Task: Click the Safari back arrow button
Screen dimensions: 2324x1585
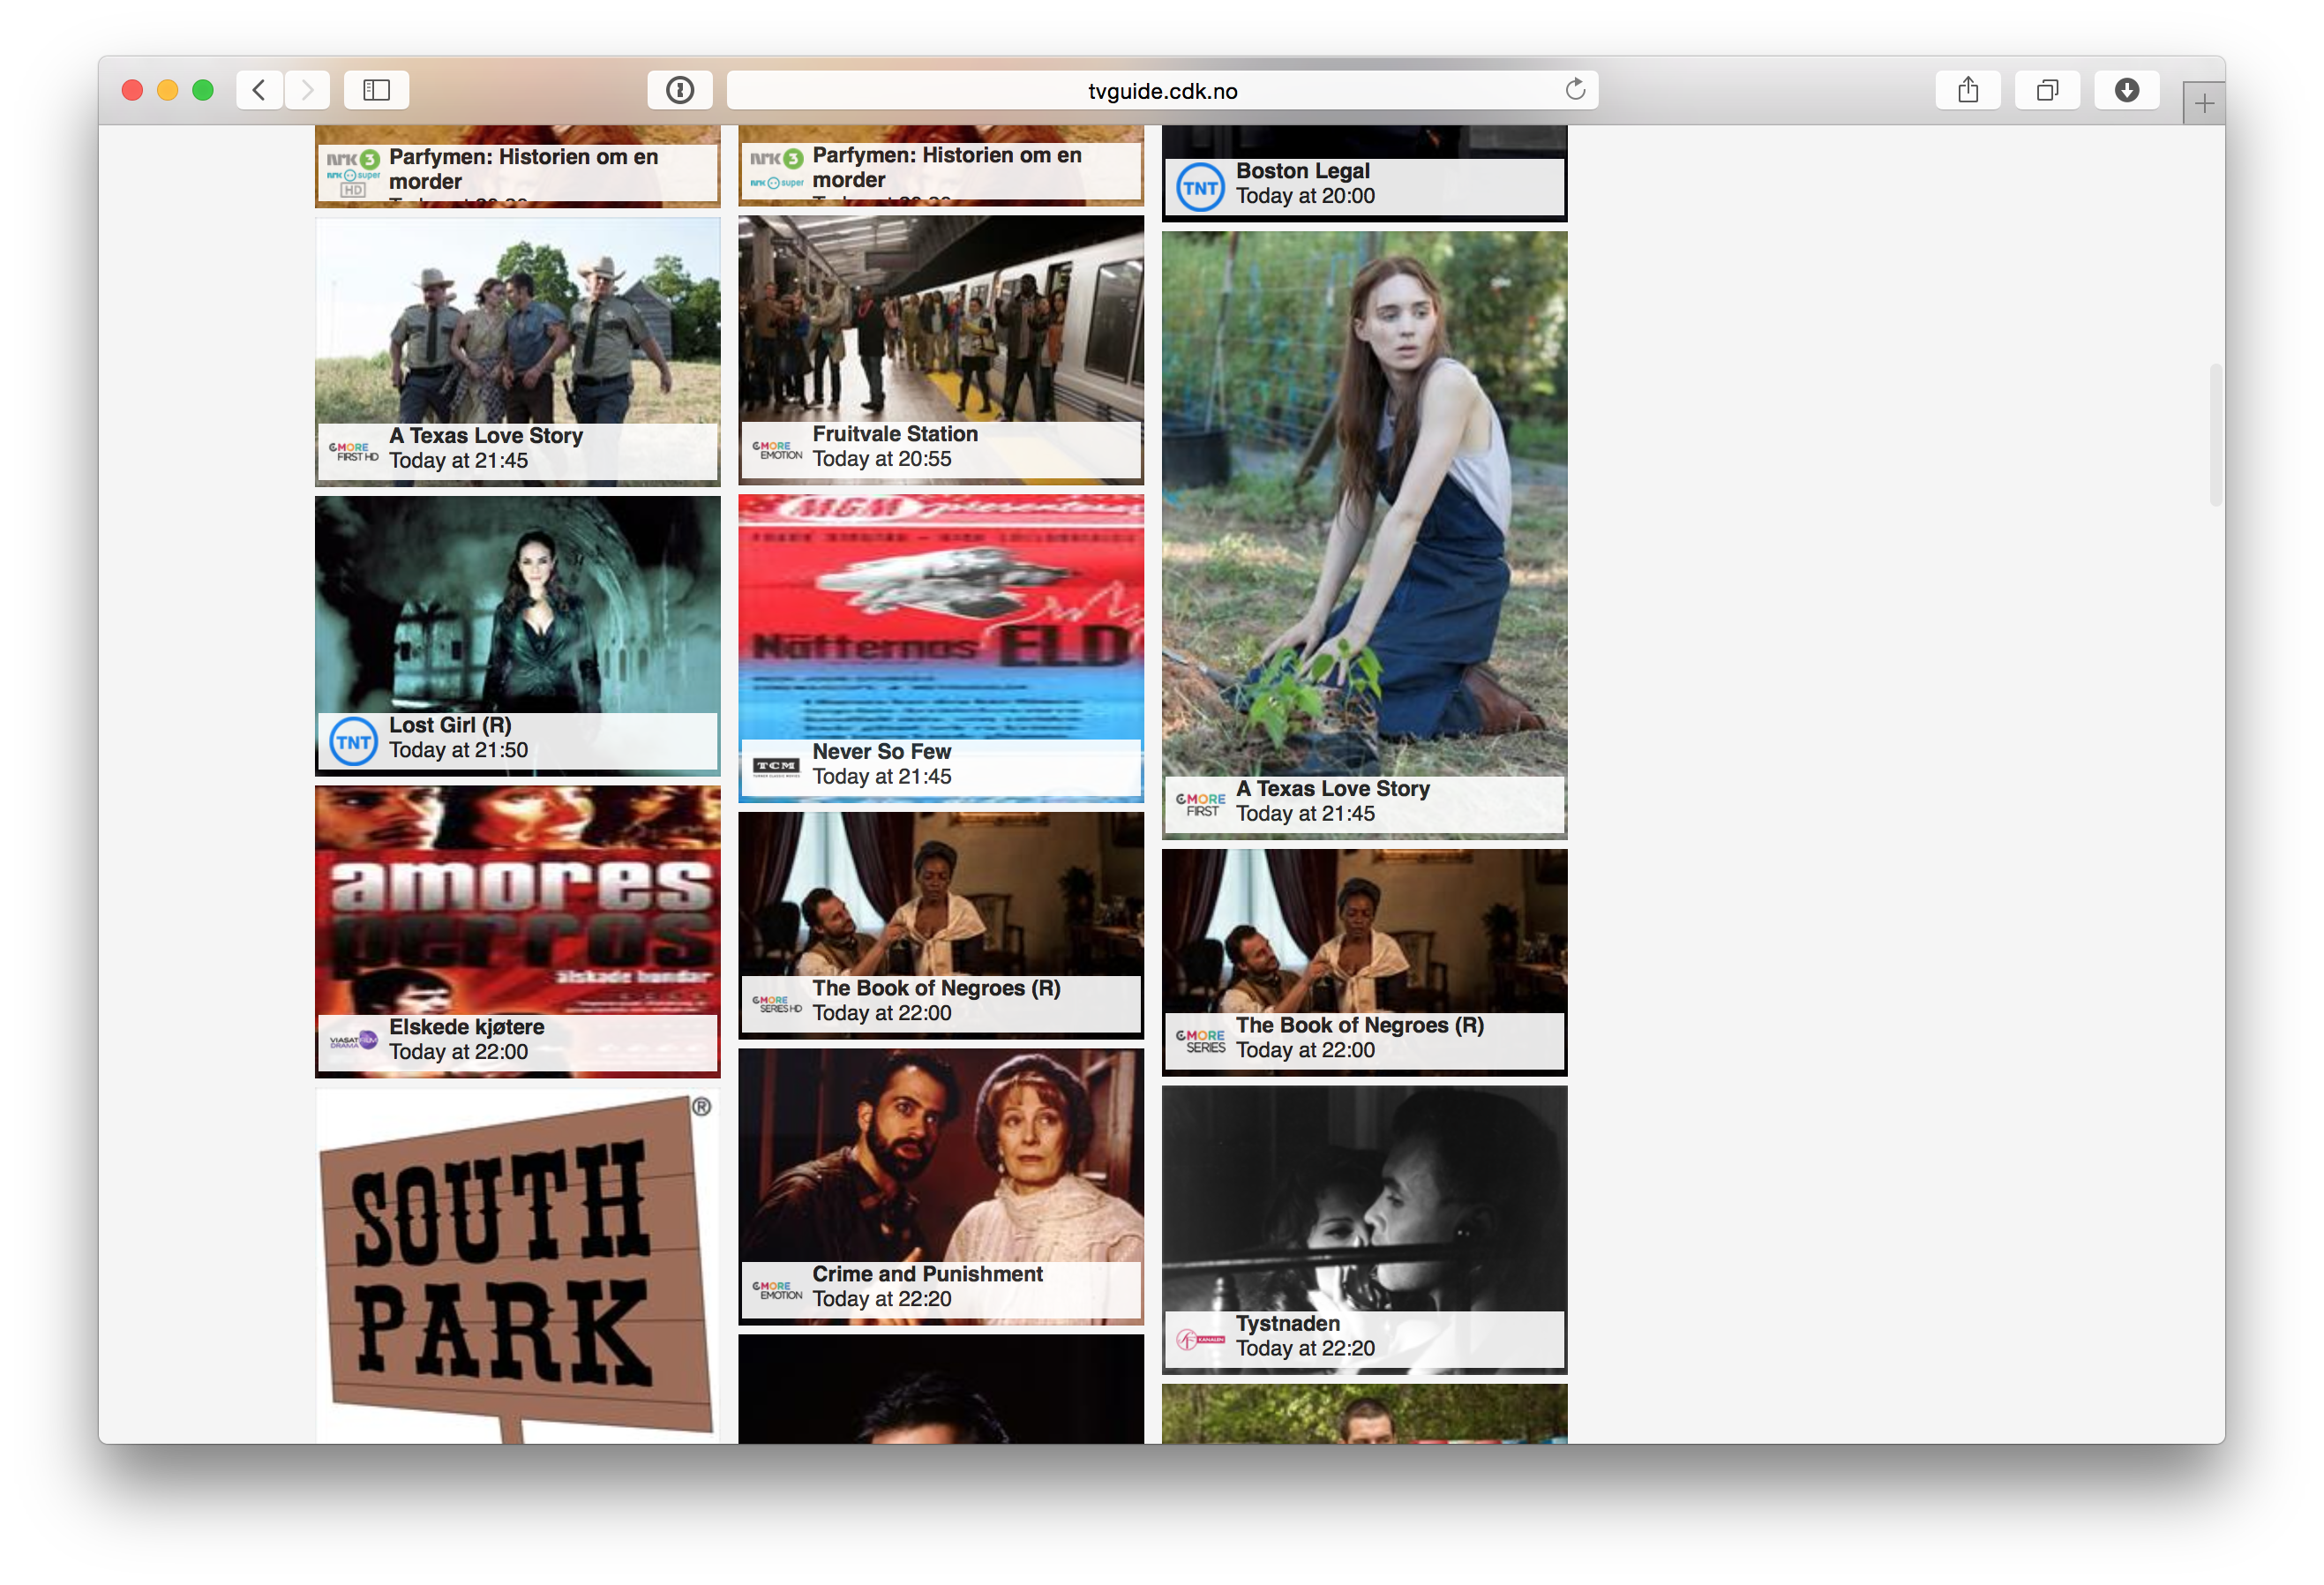Action: tap(259, 90)
